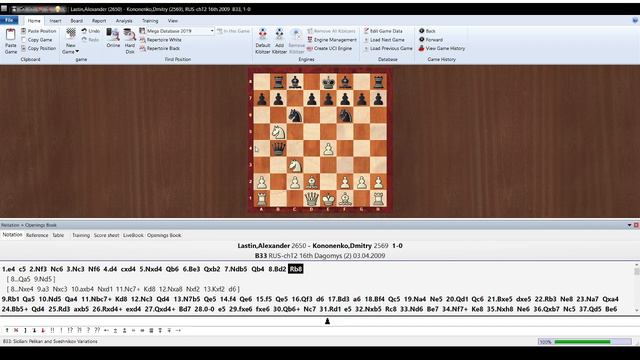Click Remove All Kibitzers
The width and height of the screenshot is (640, 360).
tap(331, 31)
